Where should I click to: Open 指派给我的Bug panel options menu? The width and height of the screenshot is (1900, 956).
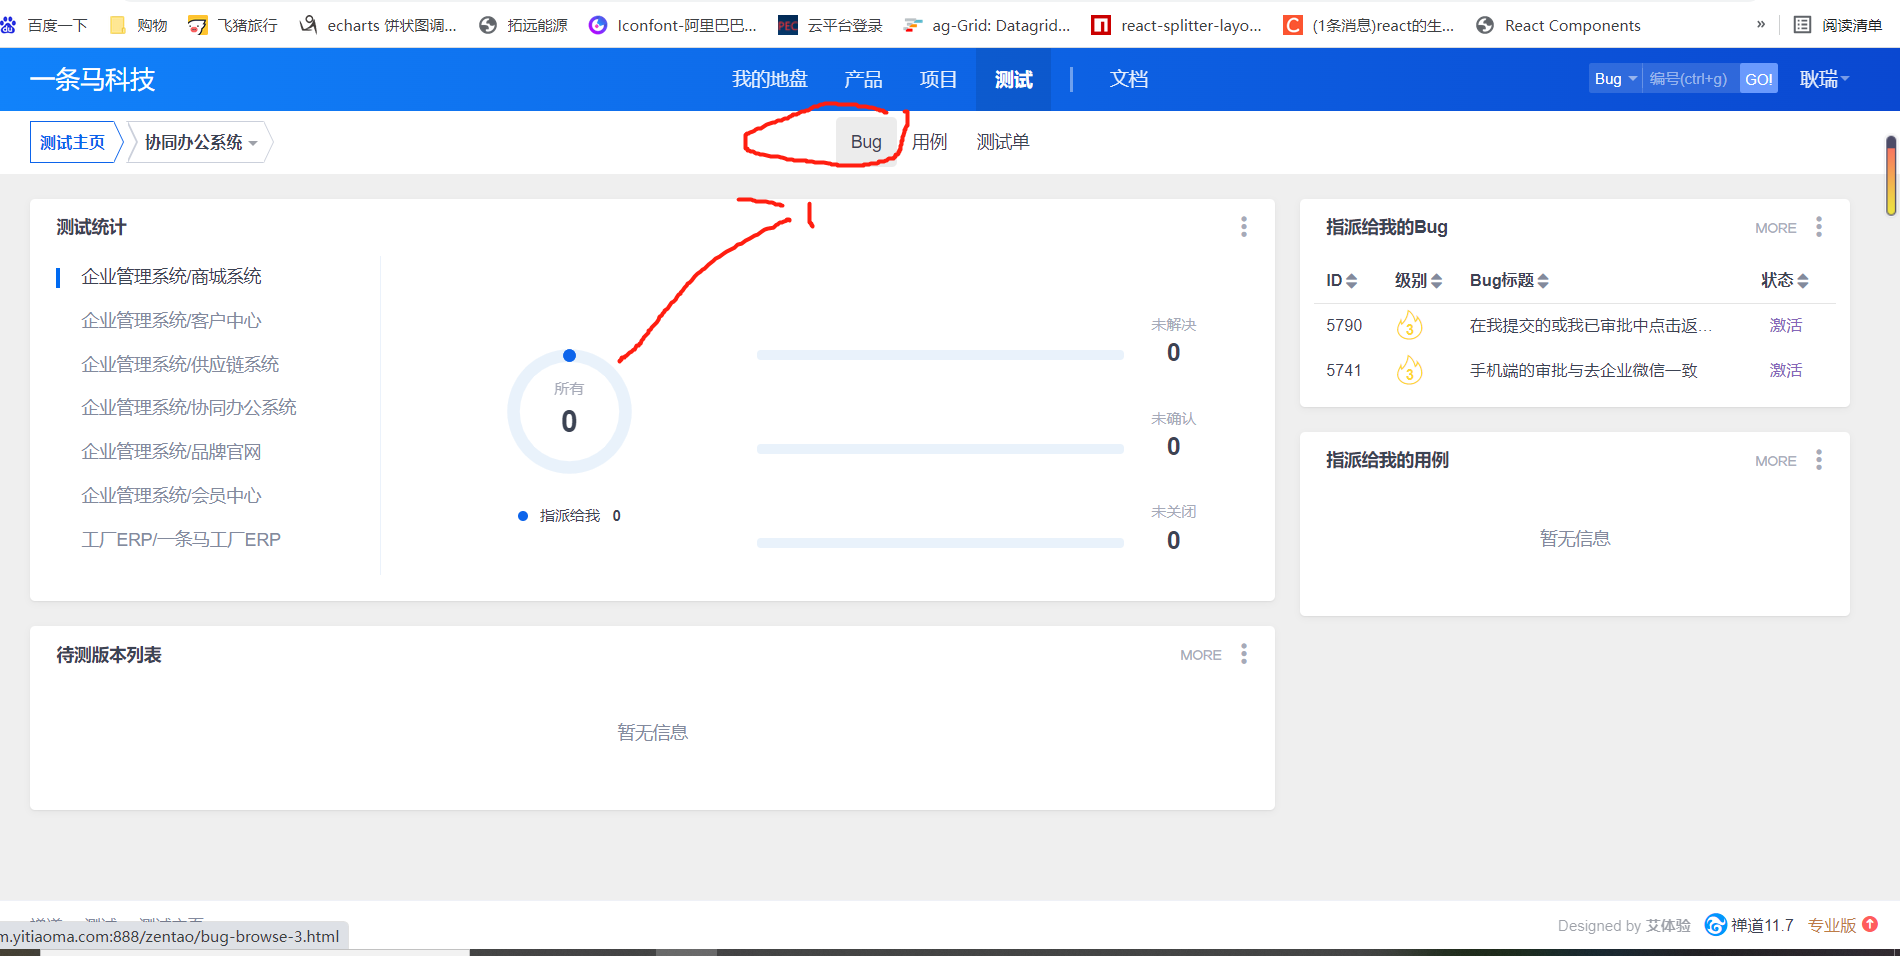(x=1819, y=227)
